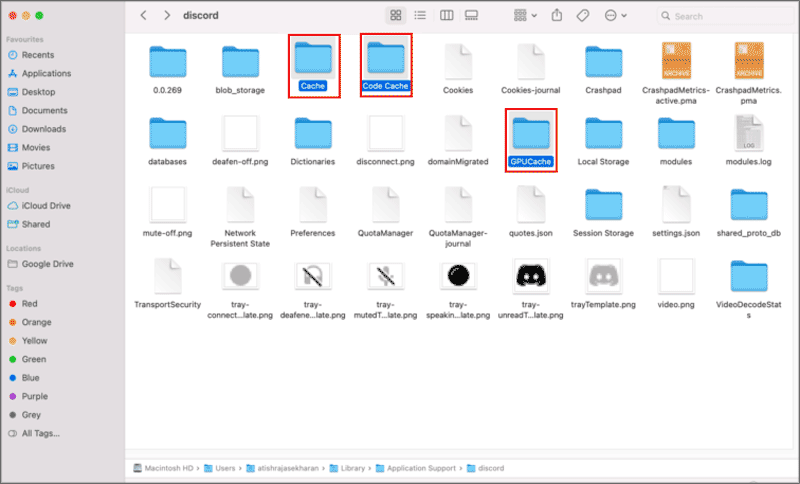
Task: Select the modules folder
Action: pyautogui.click(x=676, y=133)
